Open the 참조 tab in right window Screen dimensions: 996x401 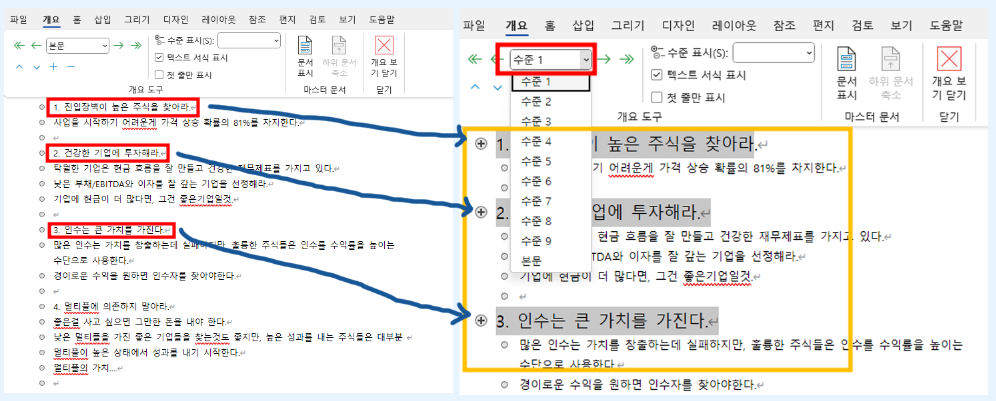[784, 26]
